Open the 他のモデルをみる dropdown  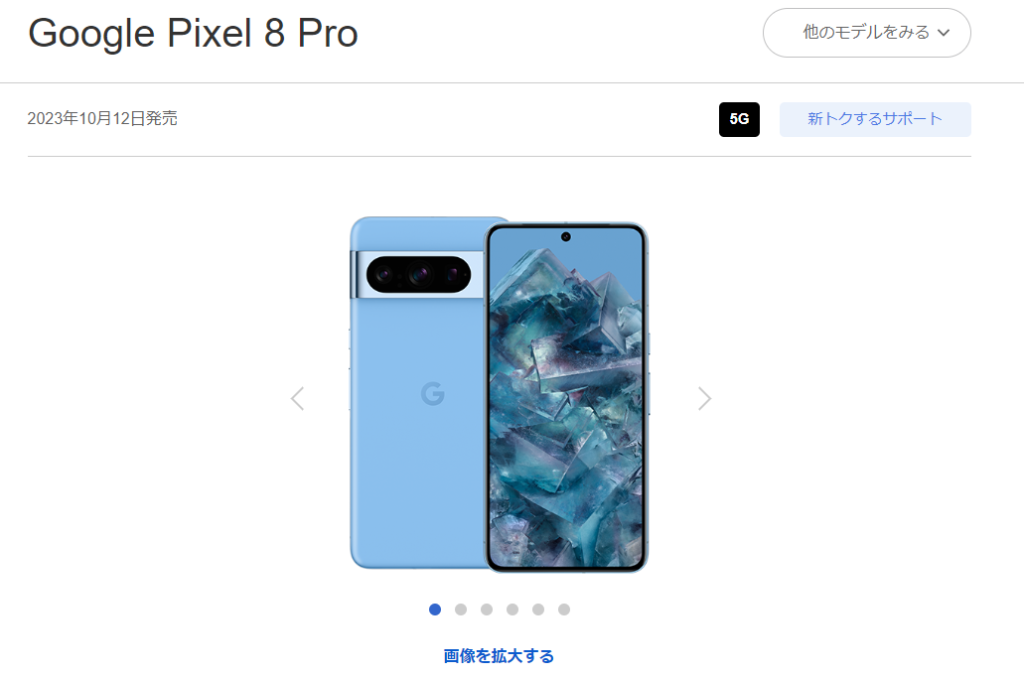pos(867,33)
